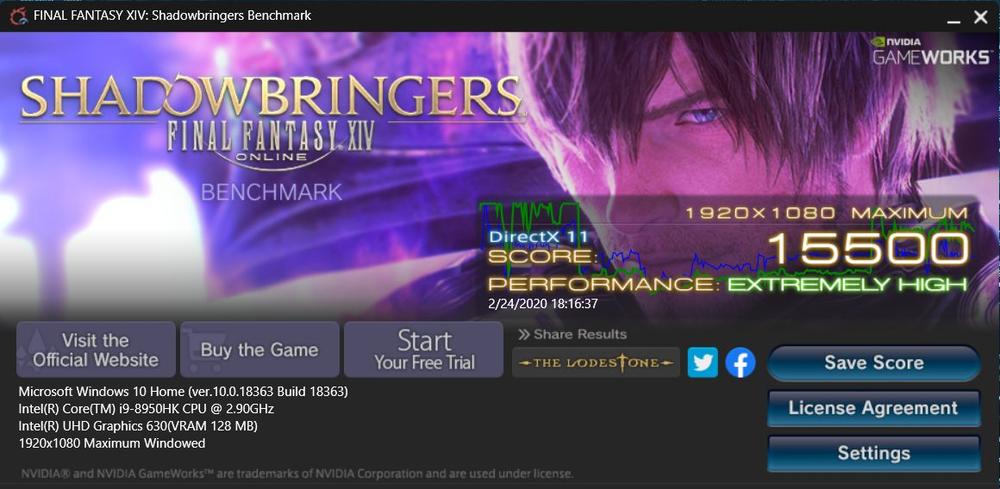Click the 2/24/2020 result timestamp
The width and height of the screenshot is (1000, 489).
pyautogui.click(x=543, y=303)
